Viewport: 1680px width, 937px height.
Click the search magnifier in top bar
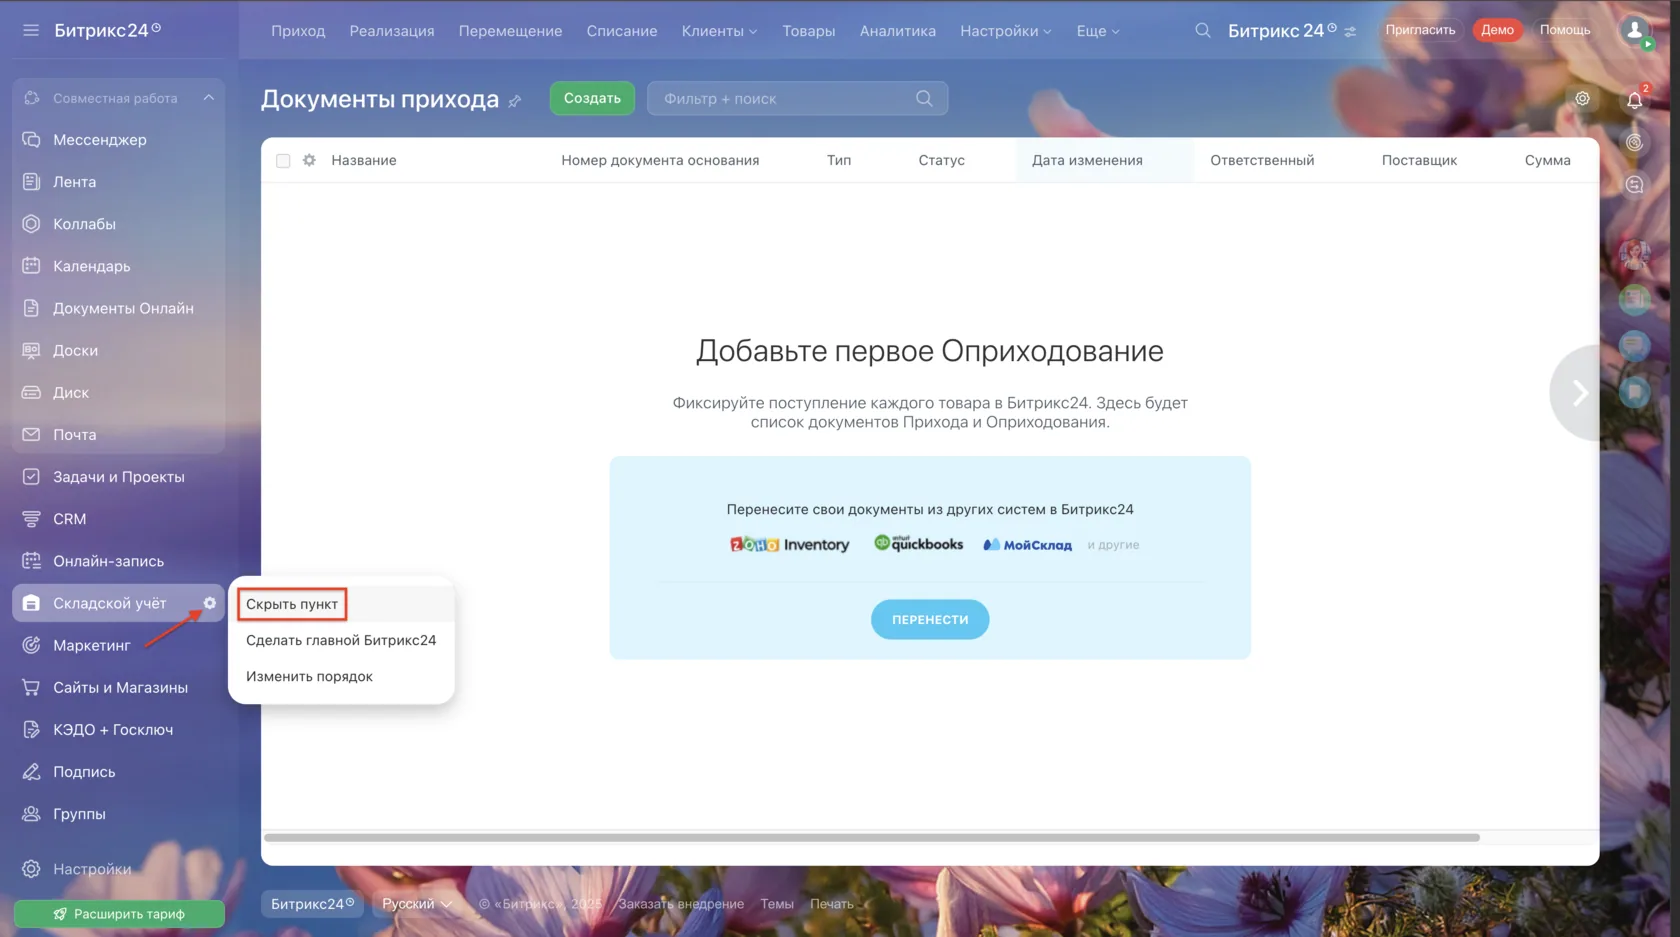[x=1203, y=30]
